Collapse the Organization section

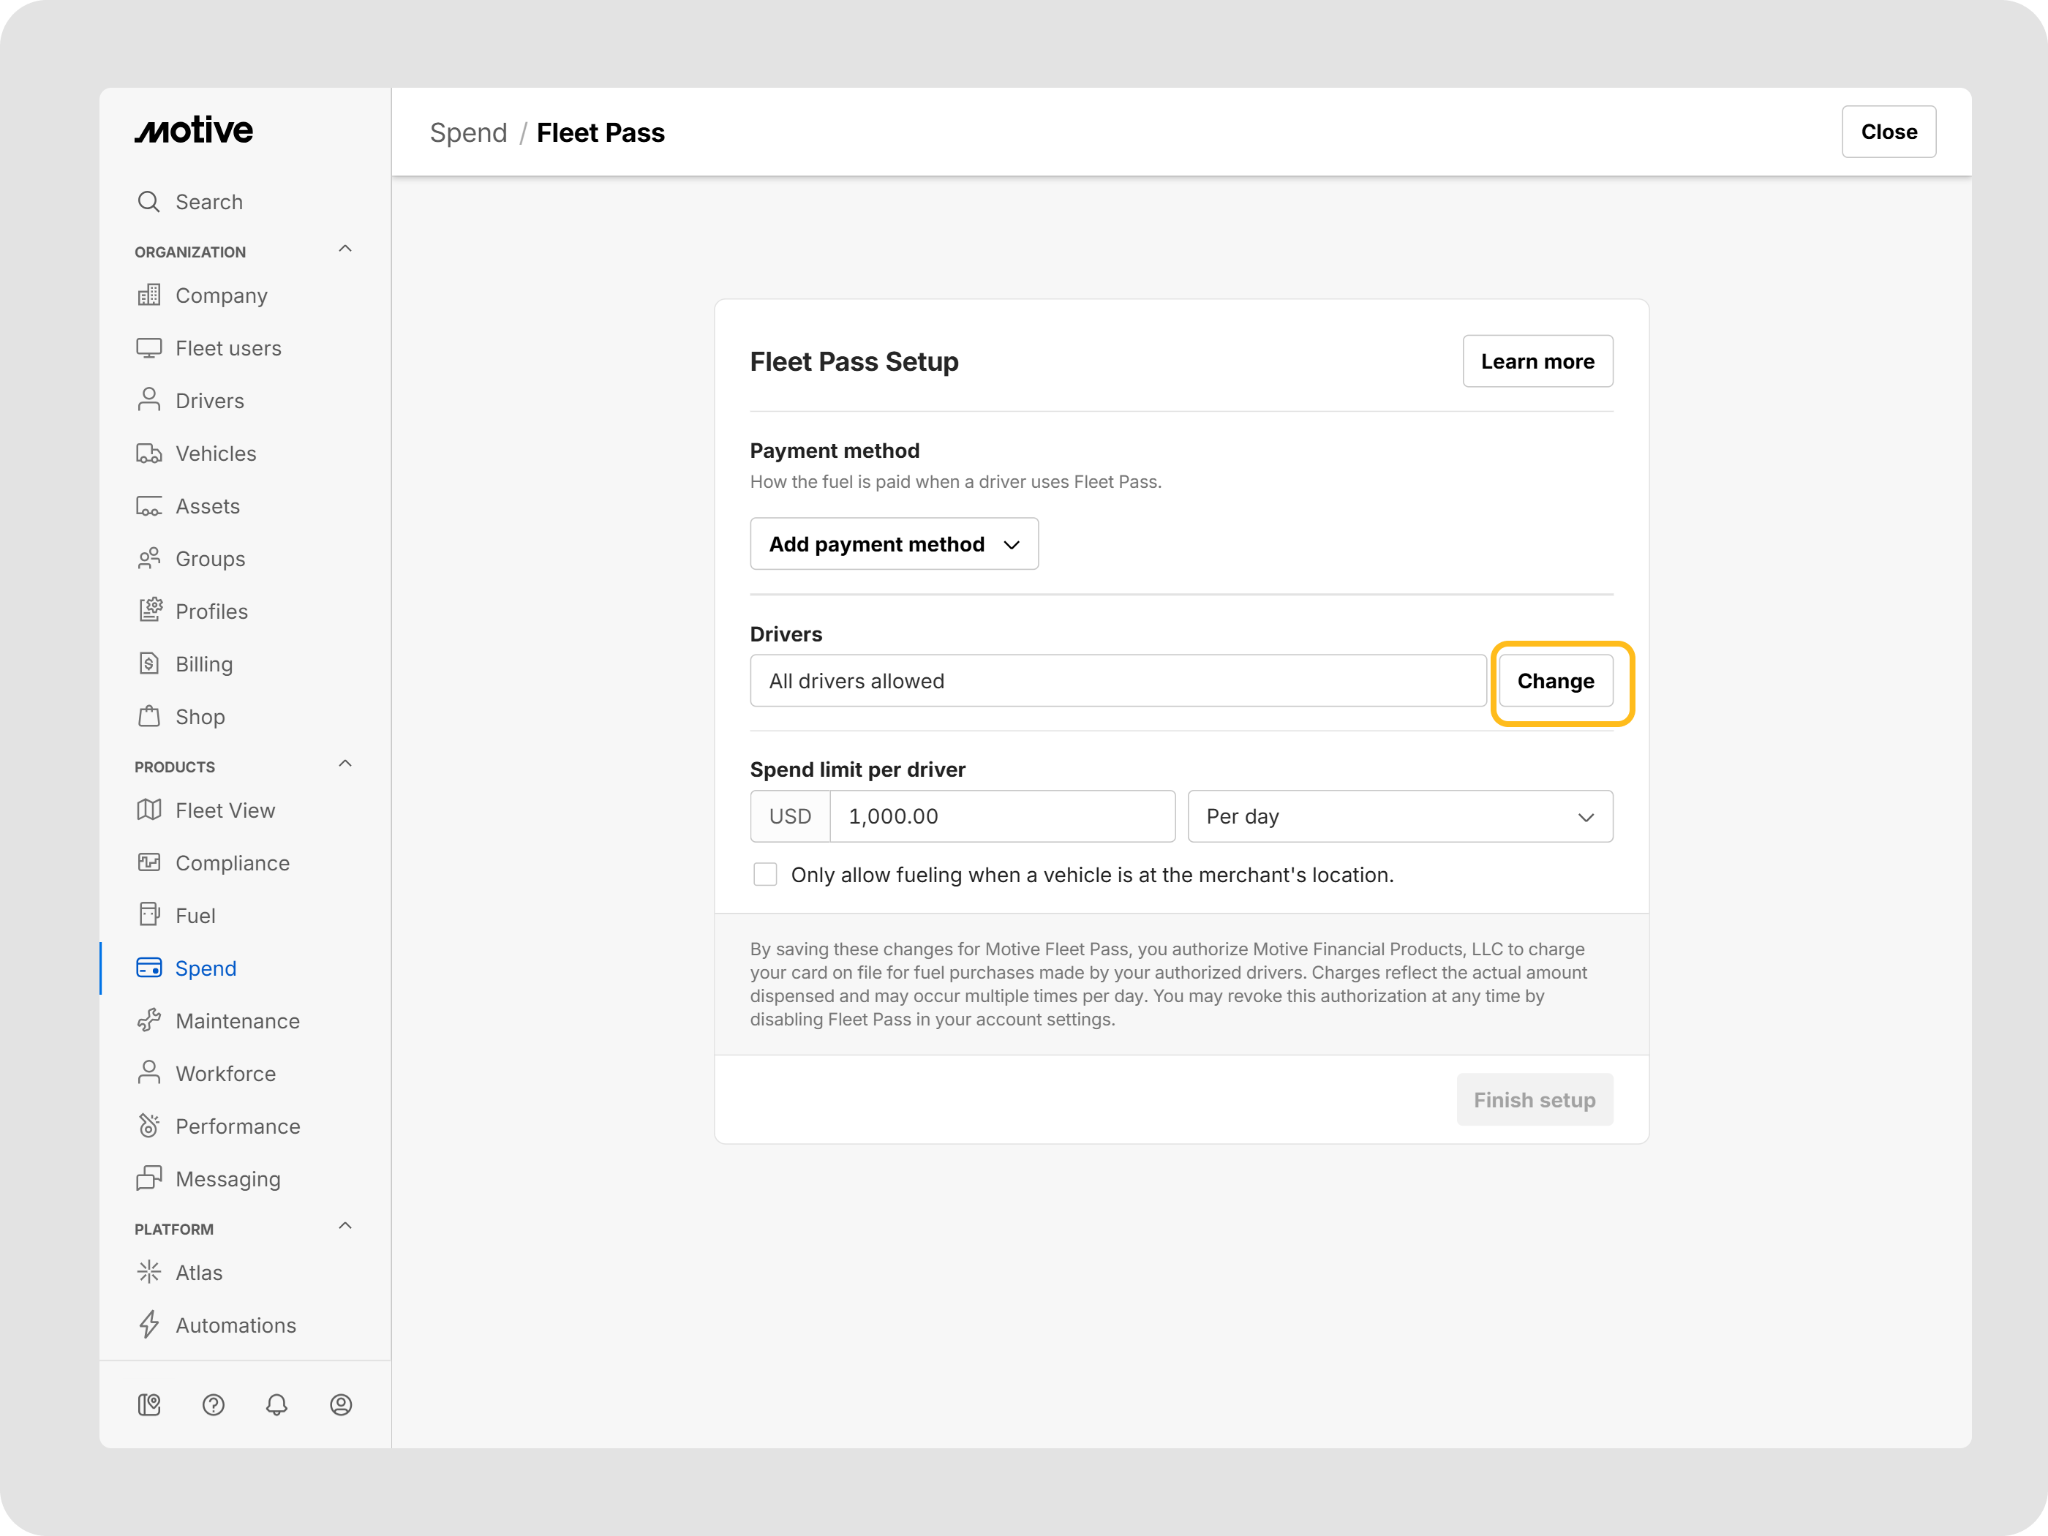[x=345, y=249]
